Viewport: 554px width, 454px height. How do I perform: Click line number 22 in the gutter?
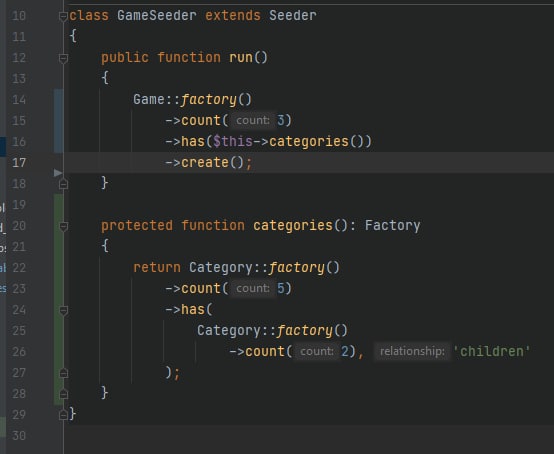click(19, 267)
